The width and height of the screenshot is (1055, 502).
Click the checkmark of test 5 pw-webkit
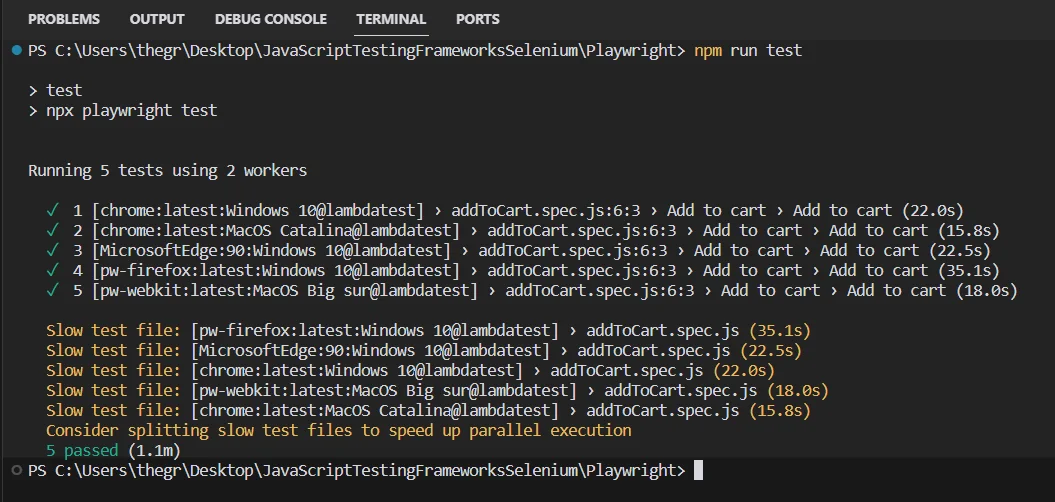pyautogui.click(x=52, y=291)
